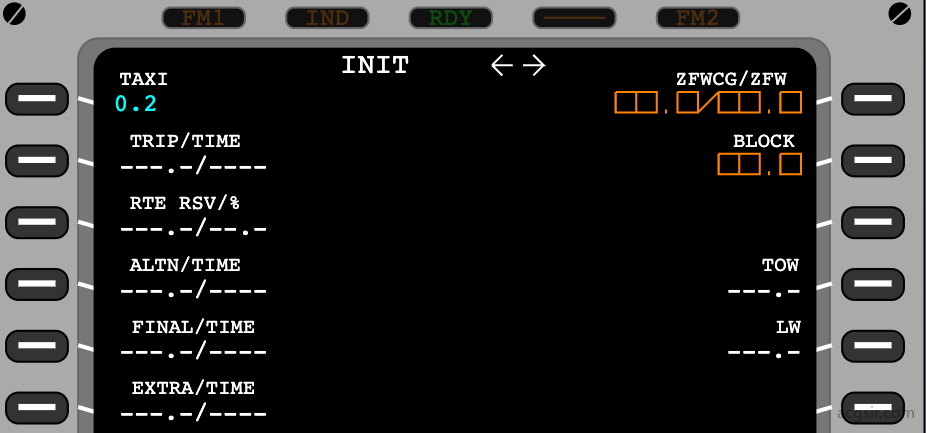The width and height of the screenshot is (926, 433).
Task: Click the orange ZFWCG/ZFW entry boxes
Action: (708, 102)
